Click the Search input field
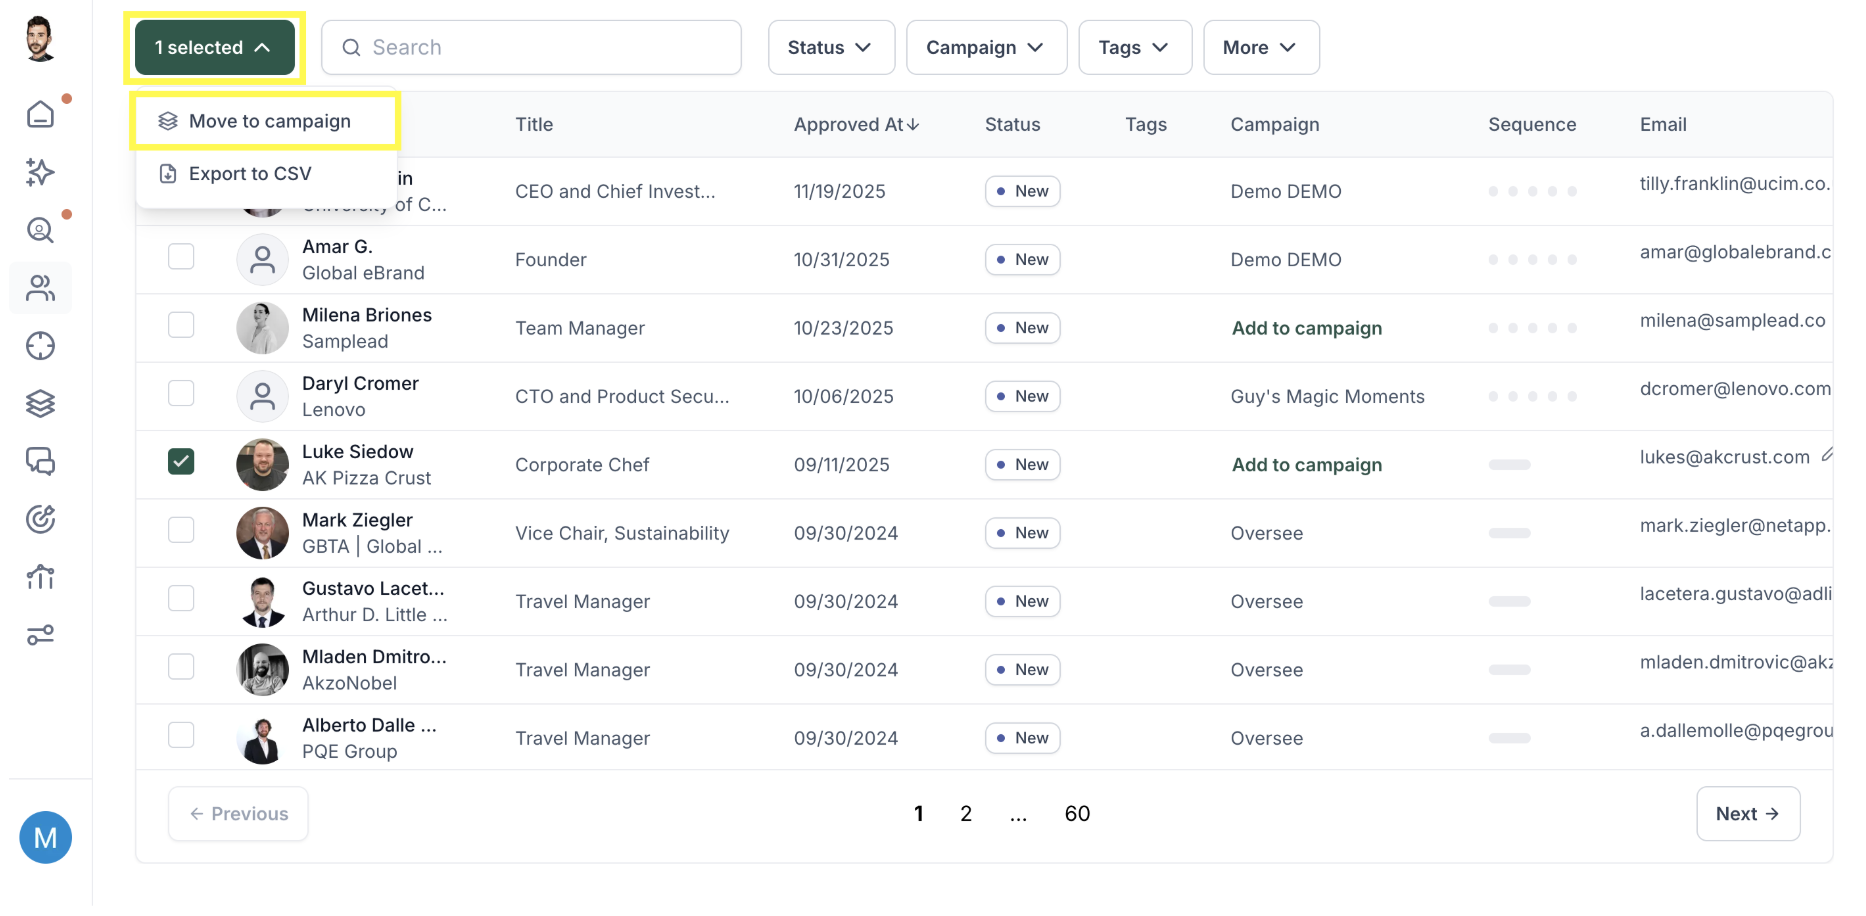 531,47
